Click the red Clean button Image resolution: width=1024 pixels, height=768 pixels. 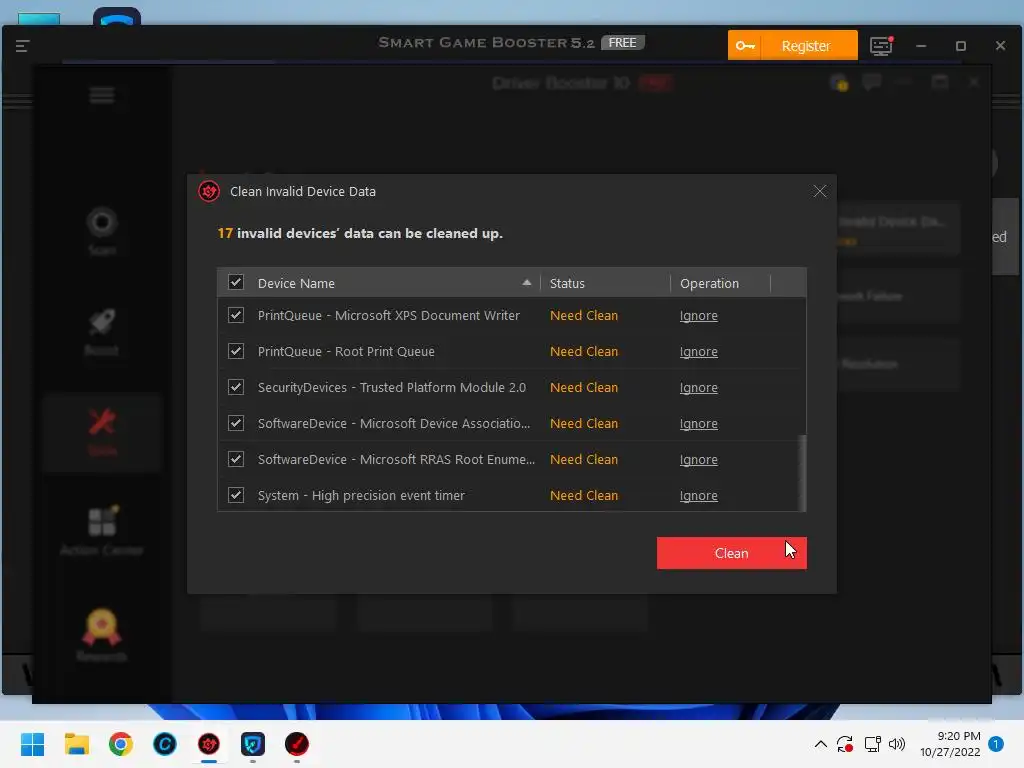click(x=731, y=553)
